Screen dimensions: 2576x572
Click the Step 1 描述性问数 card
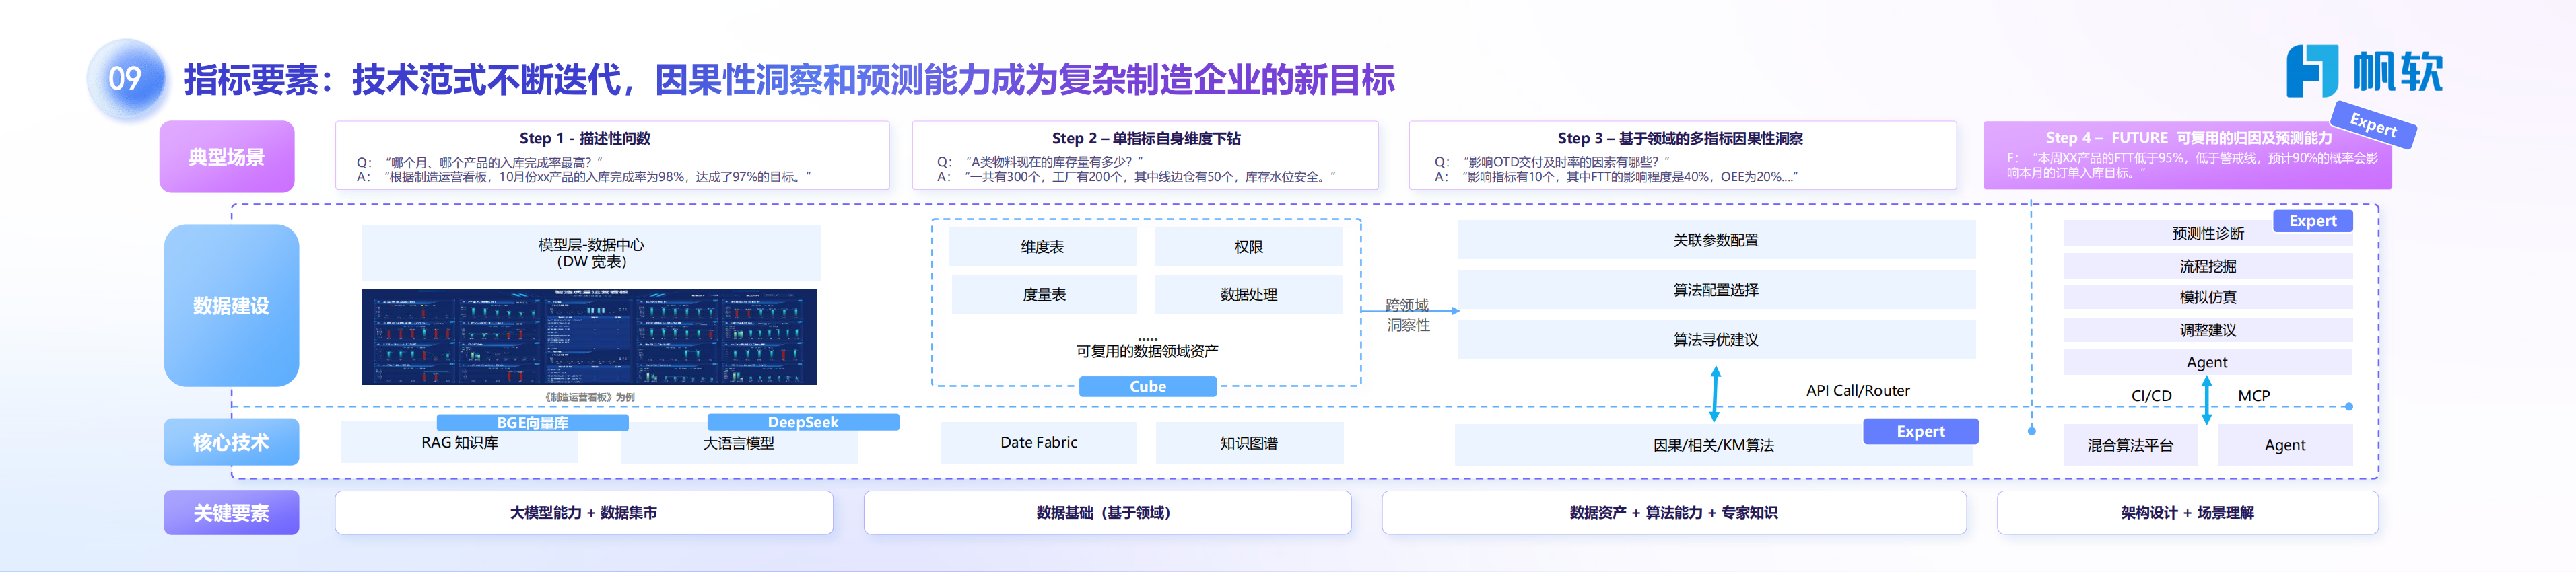click(612, 156)
